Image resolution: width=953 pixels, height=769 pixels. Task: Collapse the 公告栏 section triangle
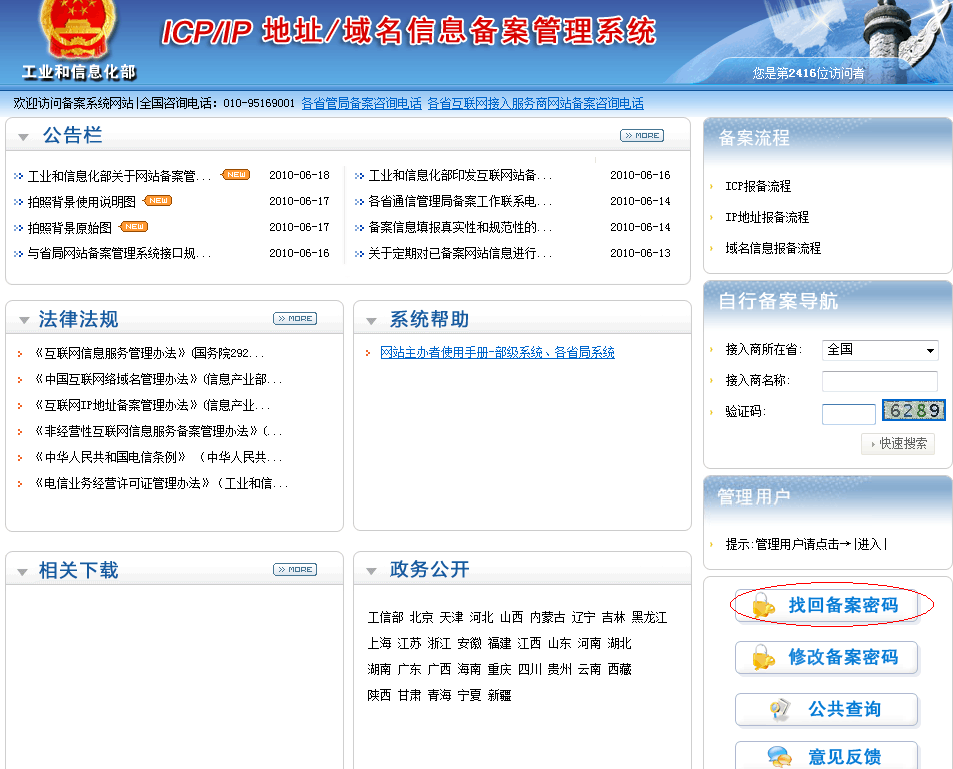[x=24, y=137]
